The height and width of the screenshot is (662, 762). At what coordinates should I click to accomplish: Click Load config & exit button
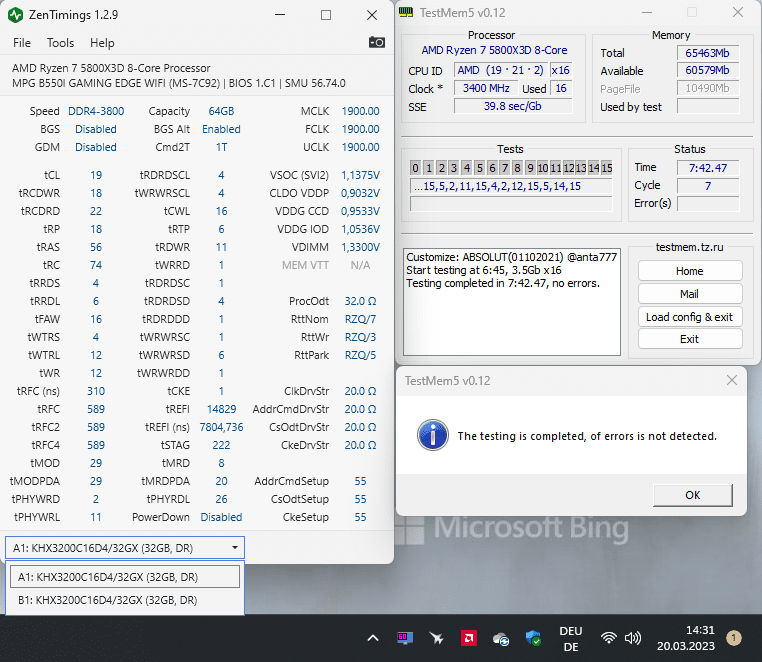pyautogui.click(x=690, y=317)
